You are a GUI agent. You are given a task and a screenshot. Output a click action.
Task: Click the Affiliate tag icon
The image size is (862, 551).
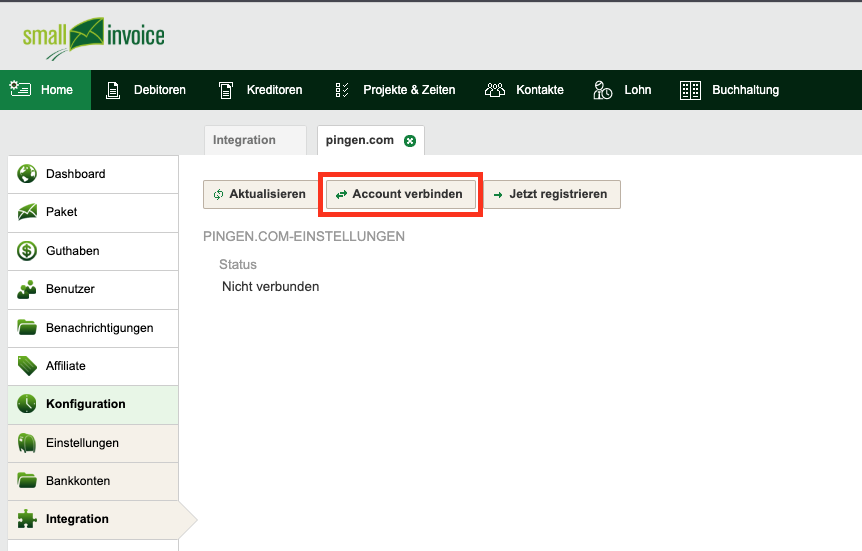tap(27, 366)
